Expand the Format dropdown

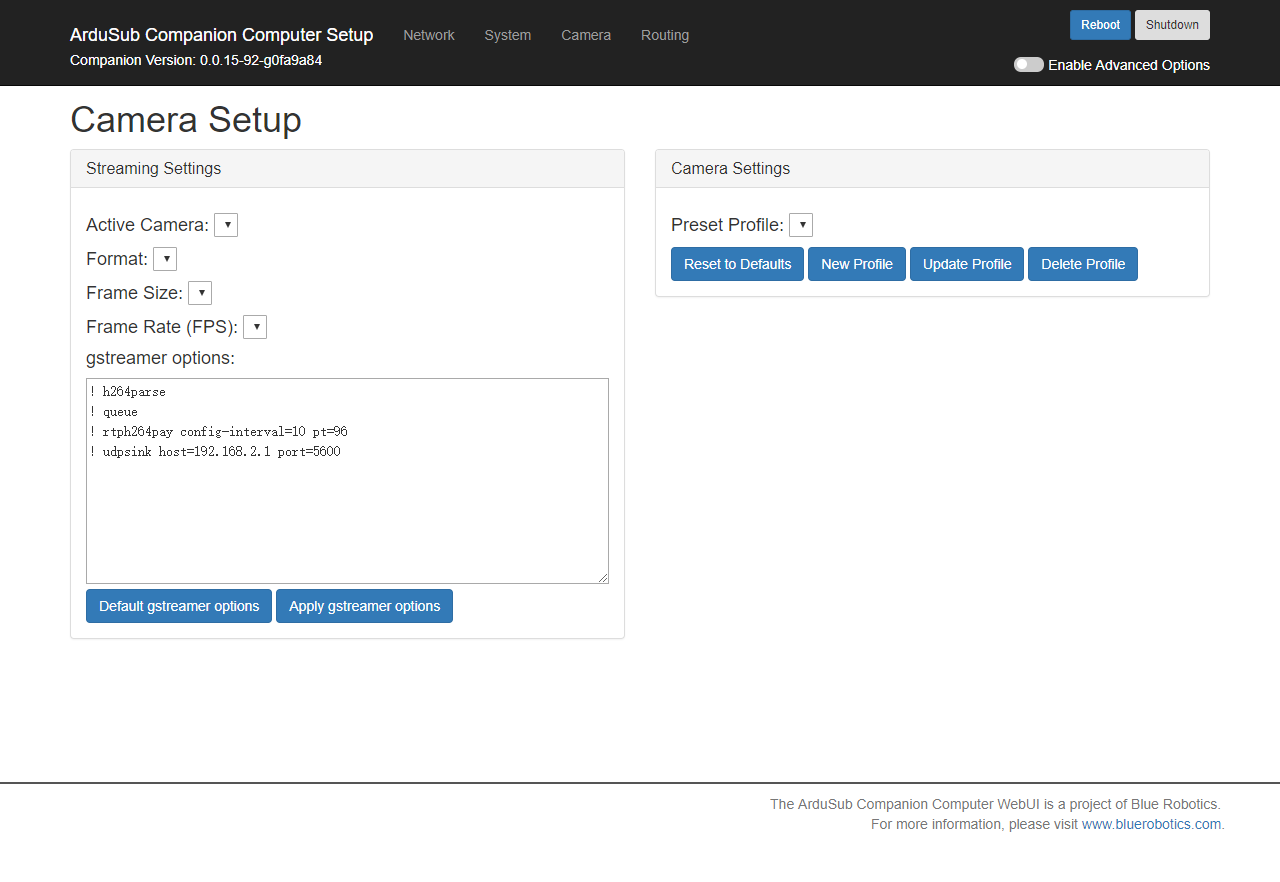165,259
